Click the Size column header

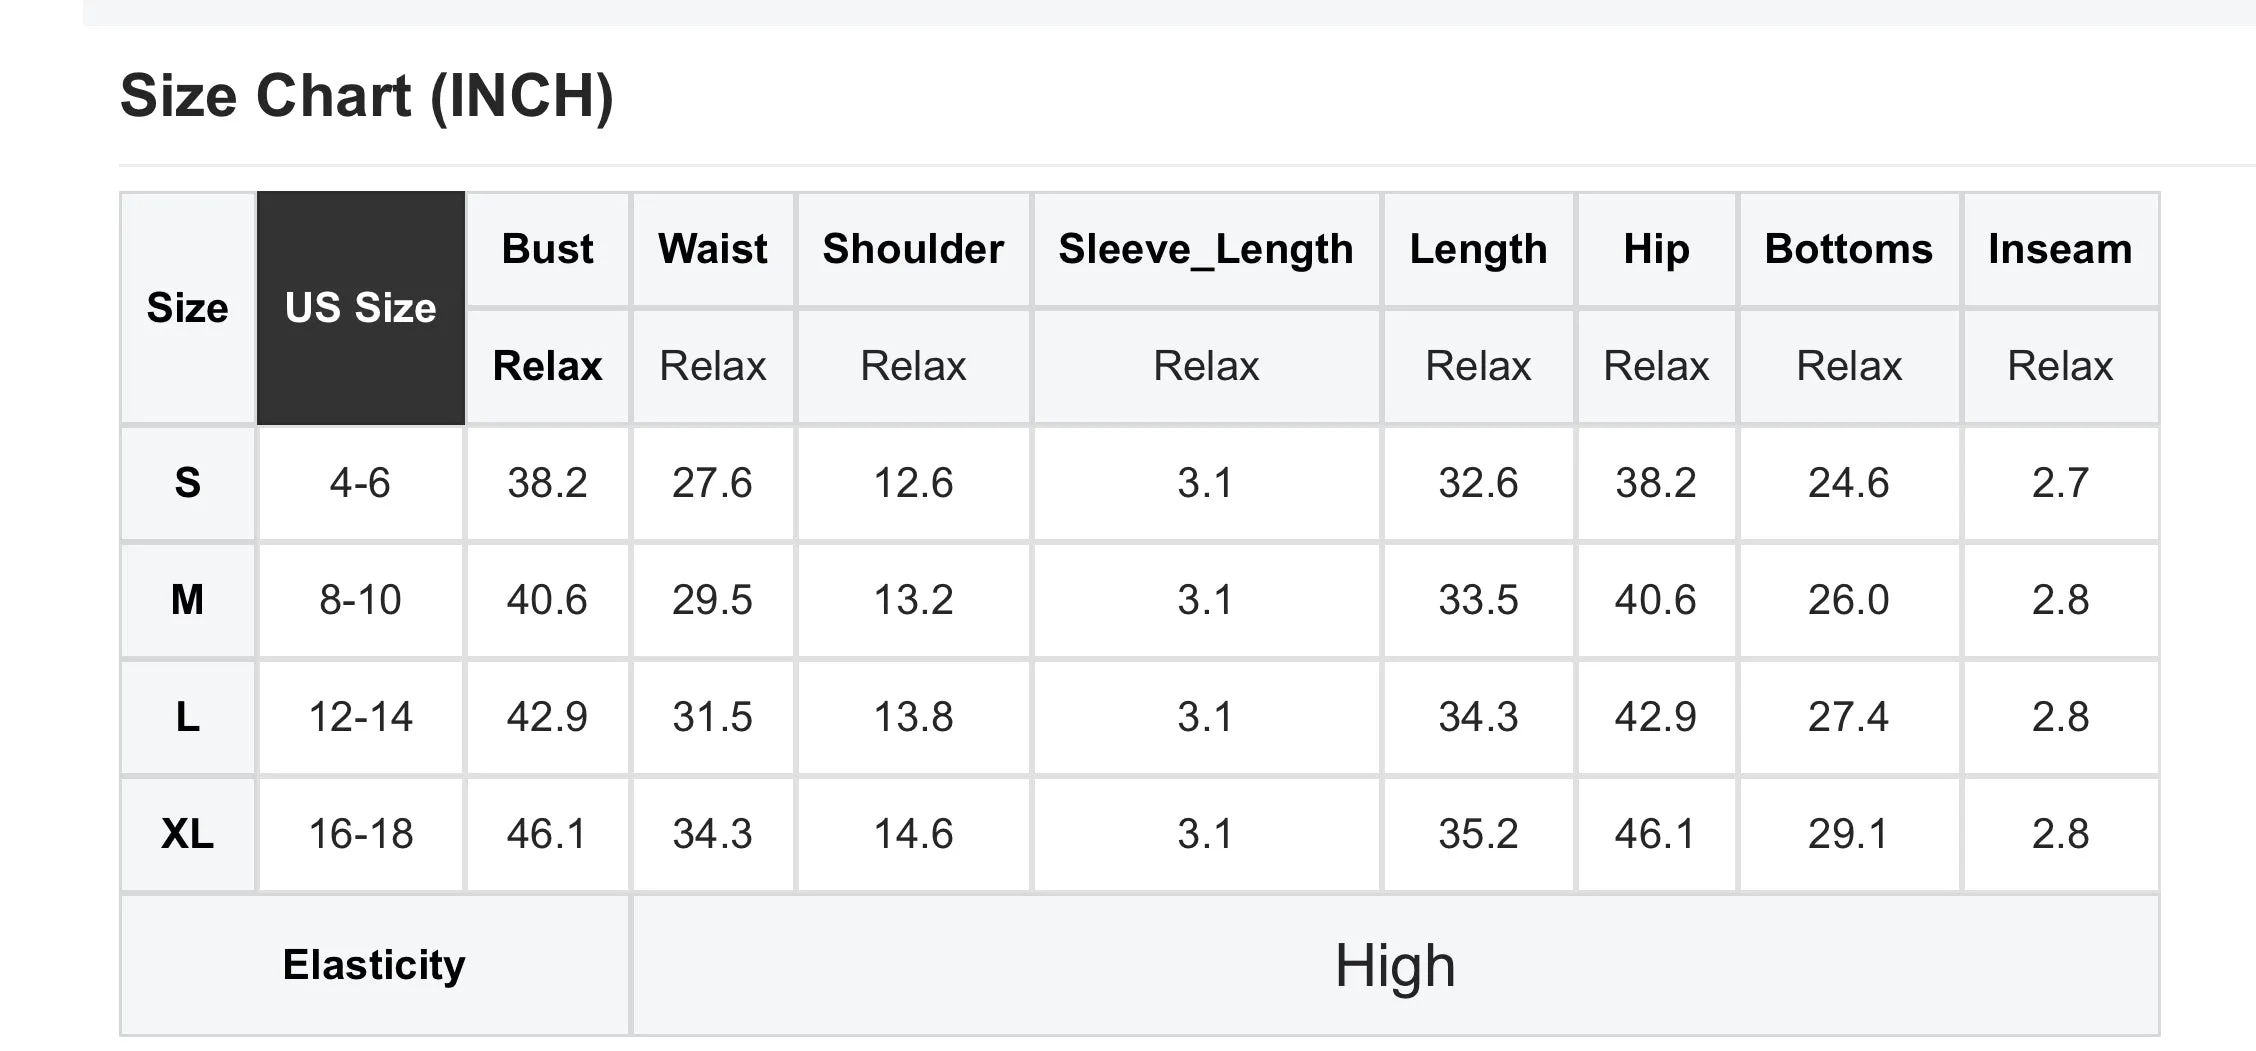point(188,308)
